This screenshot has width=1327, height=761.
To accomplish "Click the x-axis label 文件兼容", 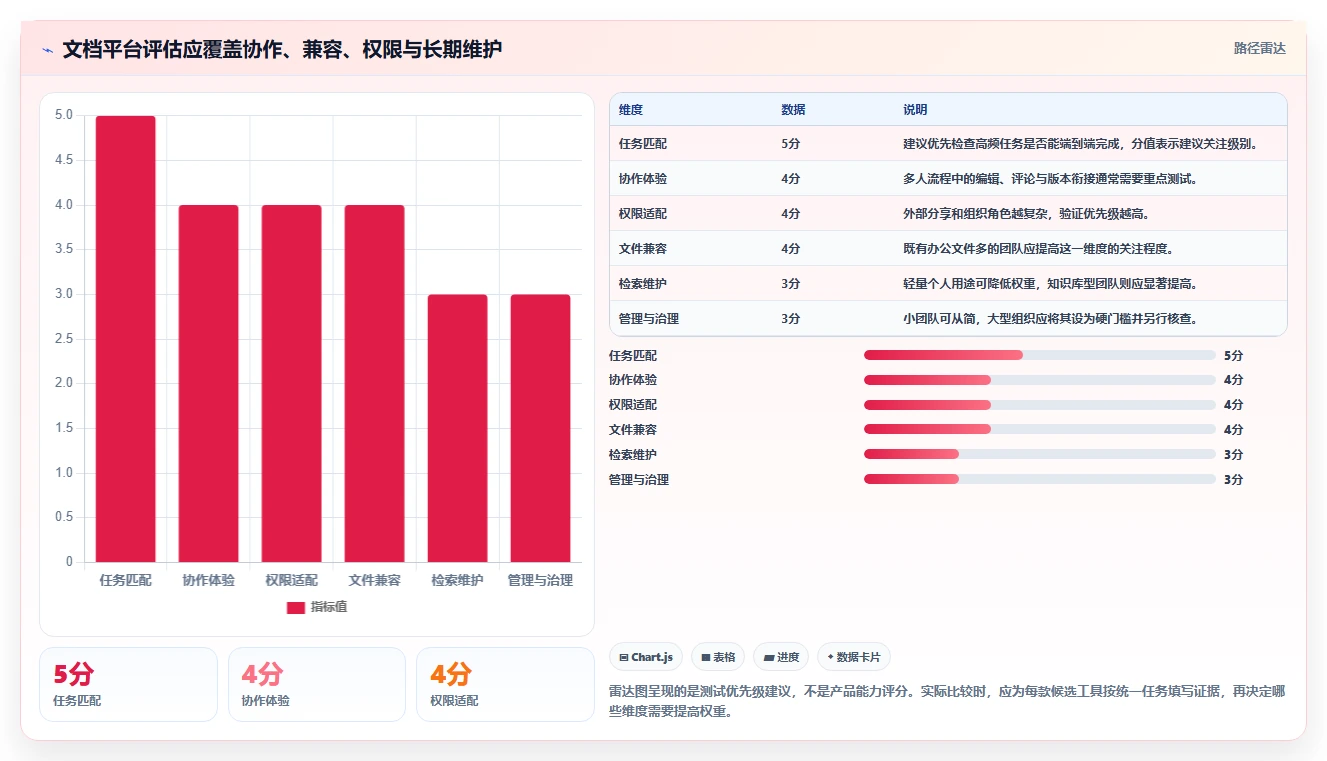I will [374, 580].
